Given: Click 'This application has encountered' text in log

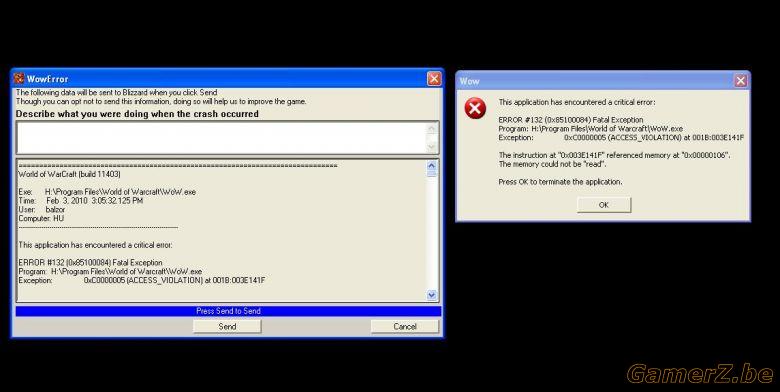Looking at the screenshot, I should click(x=95, y=245).
